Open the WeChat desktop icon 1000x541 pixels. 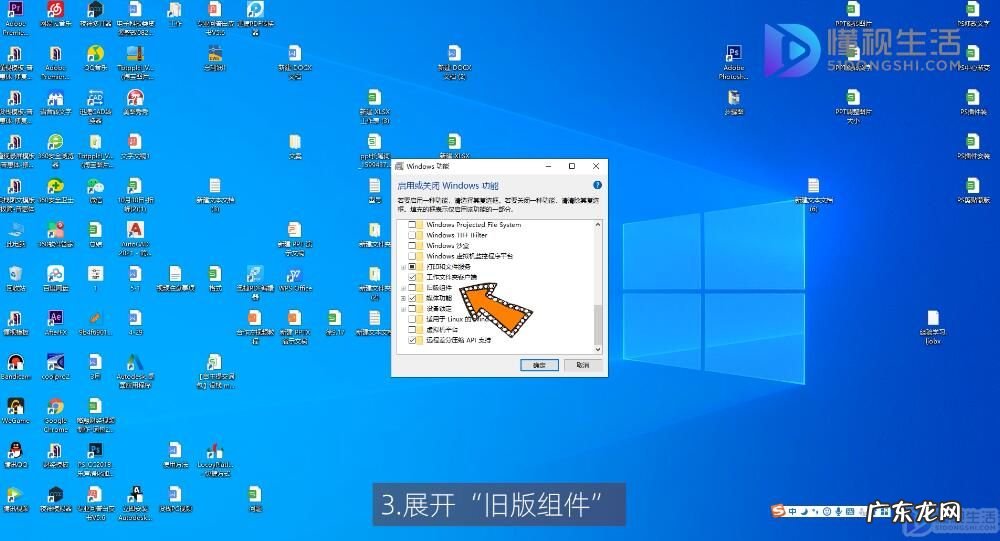point(96,186)
